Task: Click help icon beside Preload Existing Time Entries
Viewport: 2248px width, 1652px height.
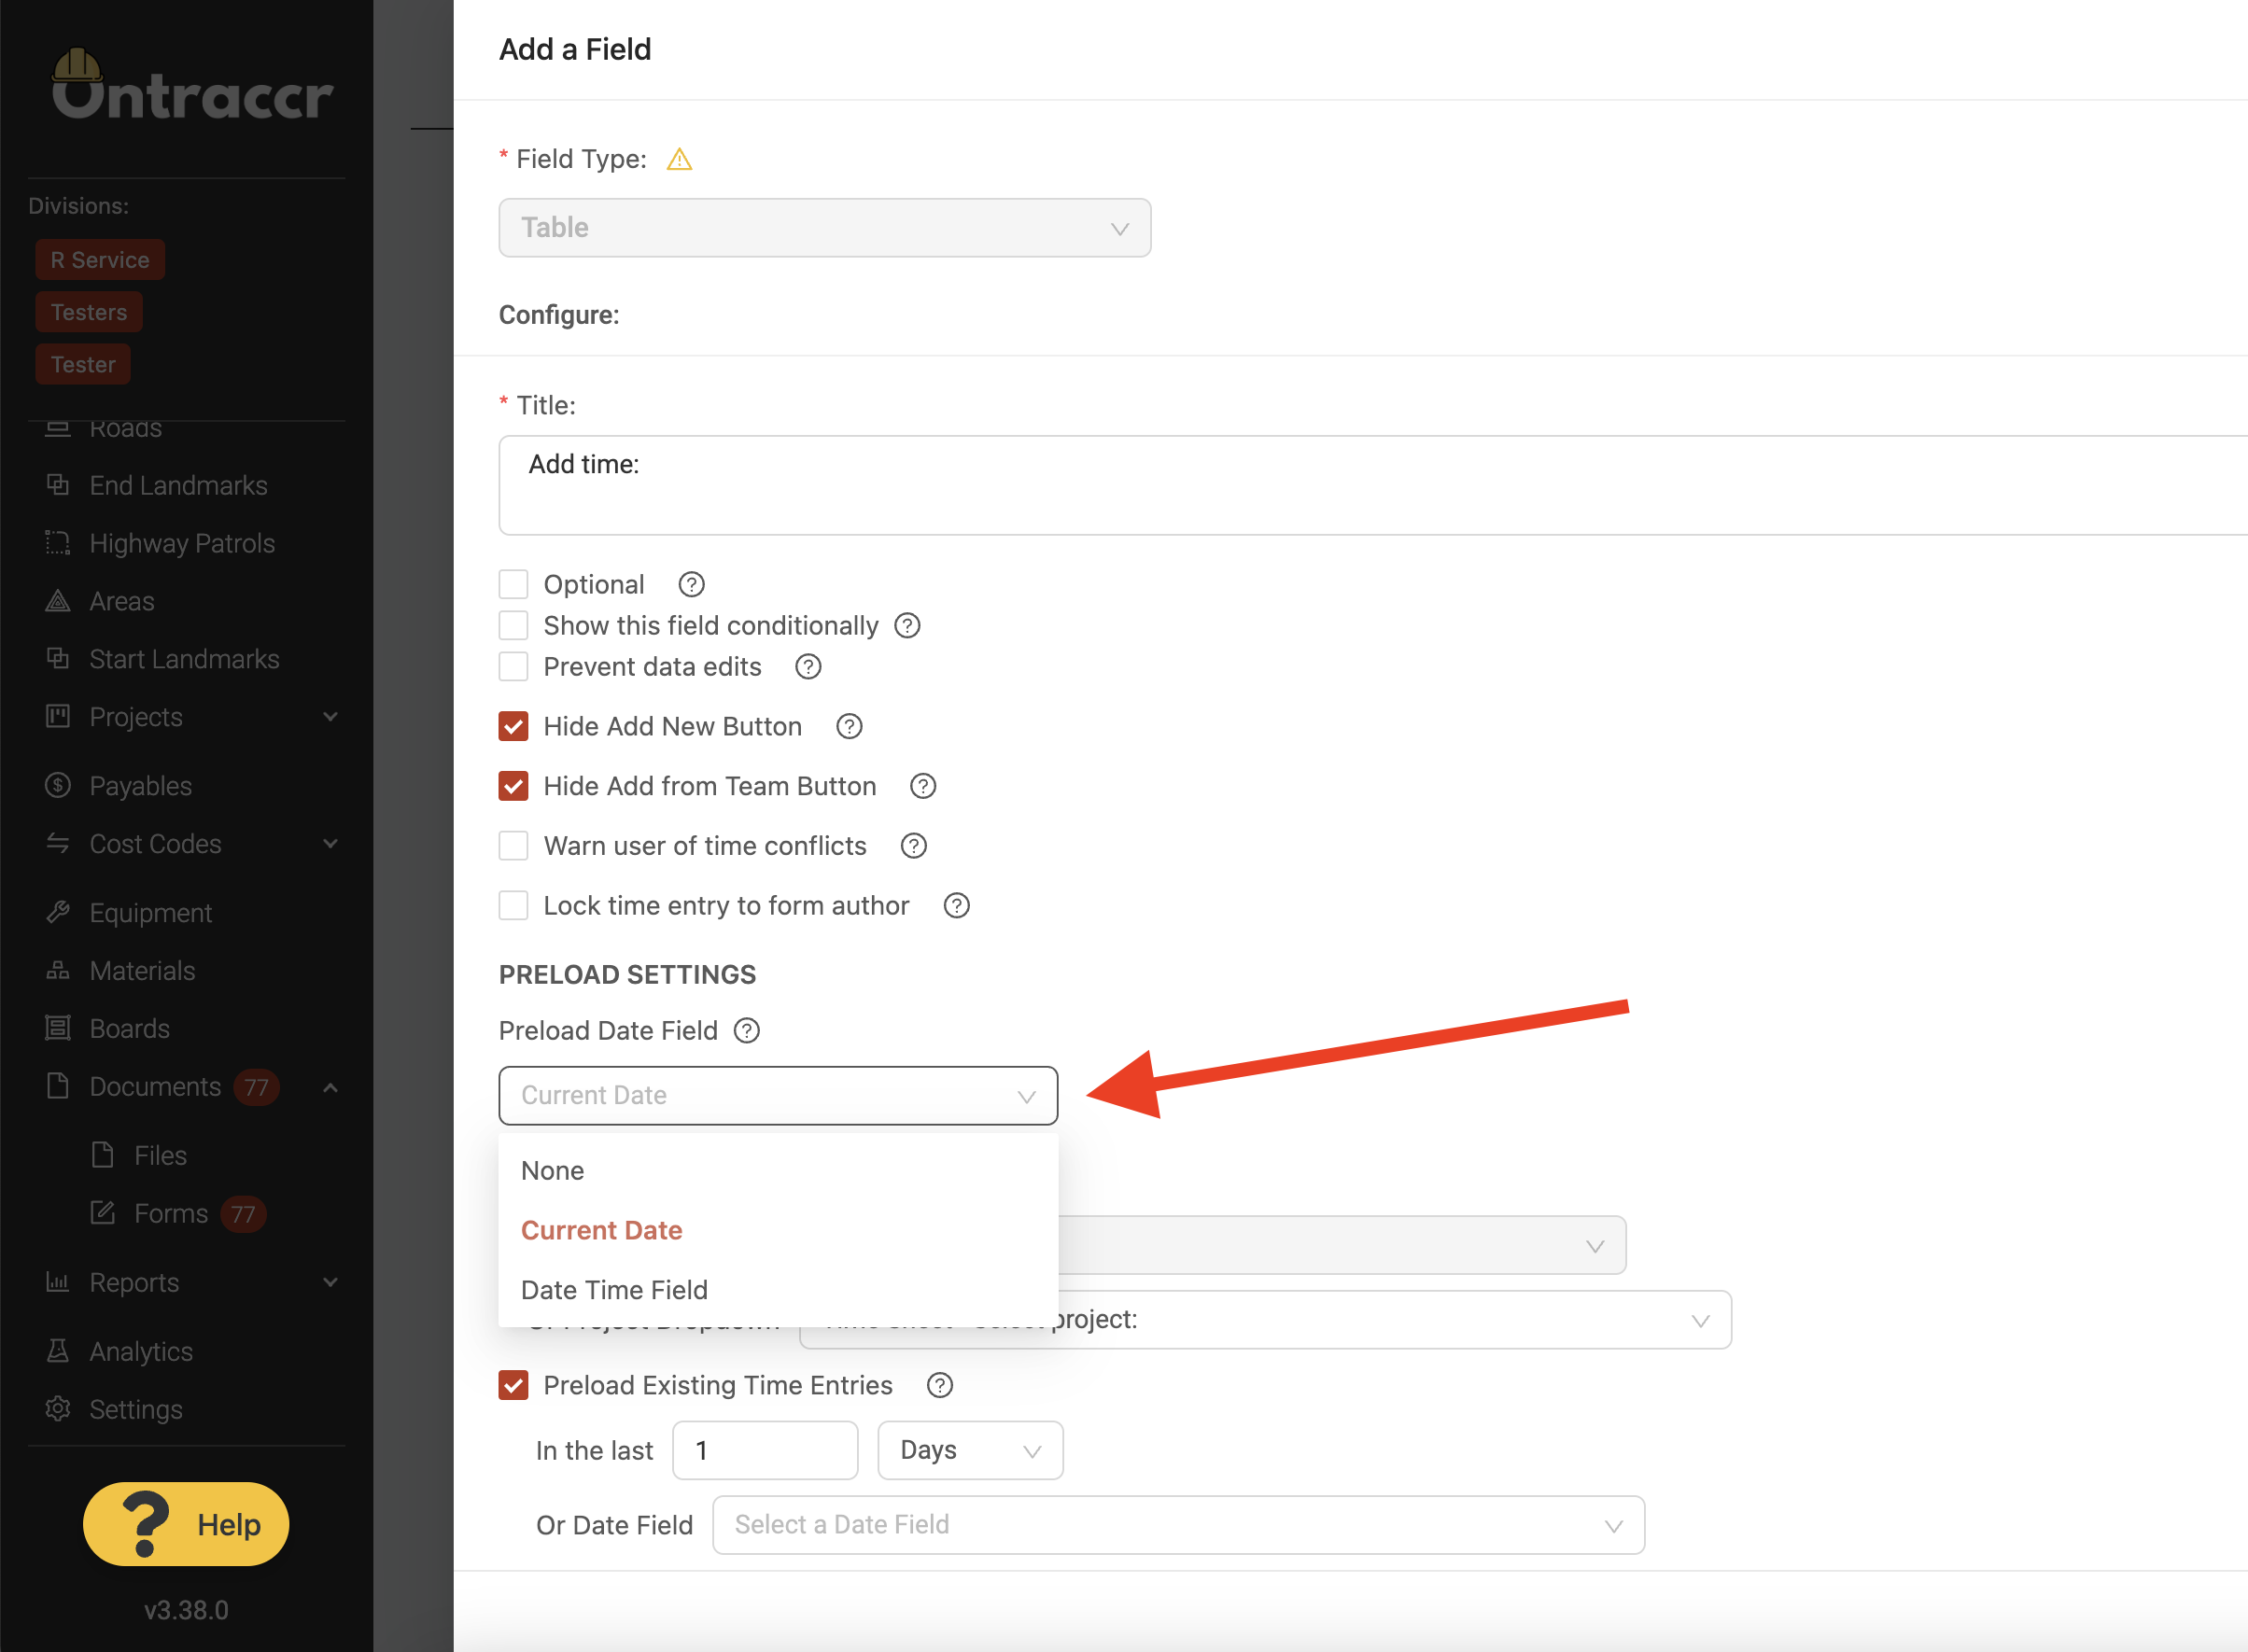Action: point(939,1385)
